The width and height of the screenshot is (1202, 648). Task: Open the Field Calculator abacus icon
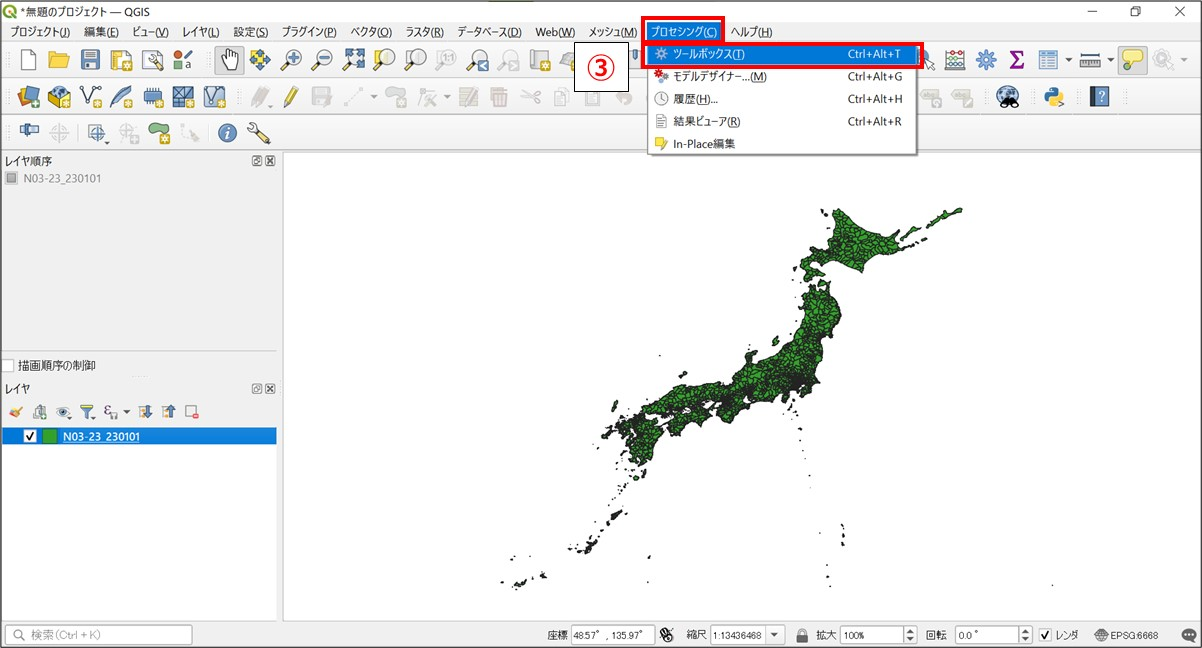(x=955, y=59)
